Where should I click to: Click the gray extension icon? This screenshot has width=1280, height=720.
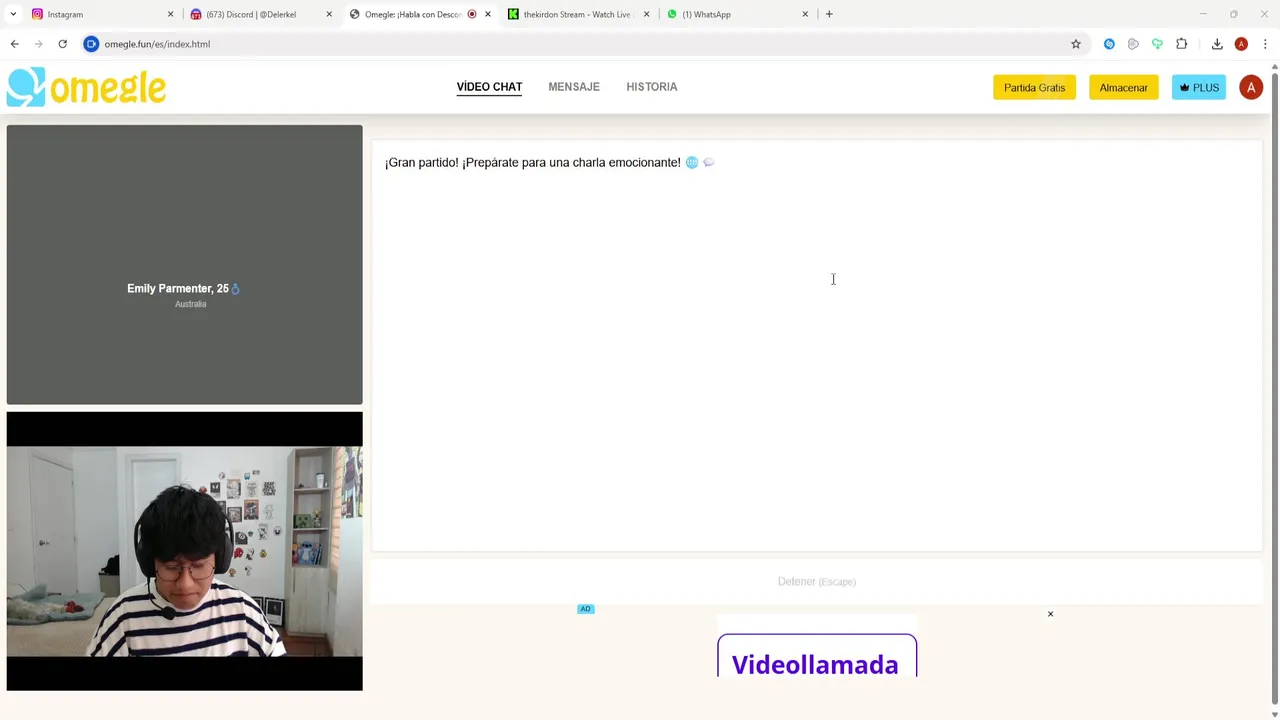[1133, 44]
